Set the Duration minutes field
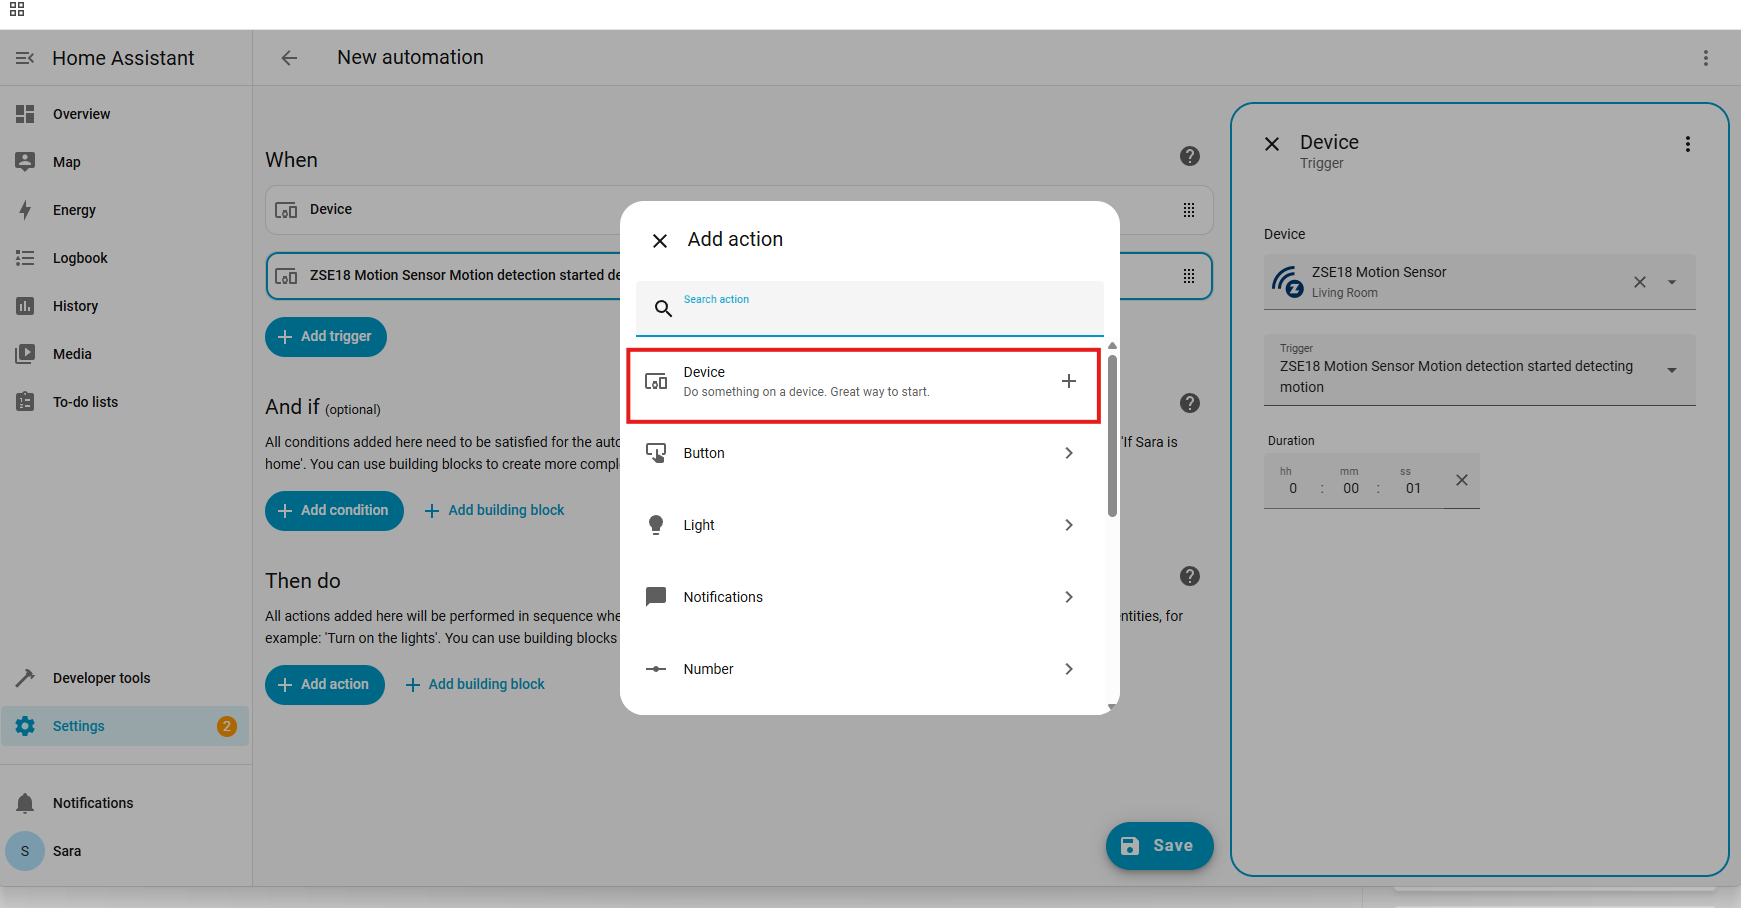Viewport: 1741px width, 908px height. click(x=1351, y=488)
